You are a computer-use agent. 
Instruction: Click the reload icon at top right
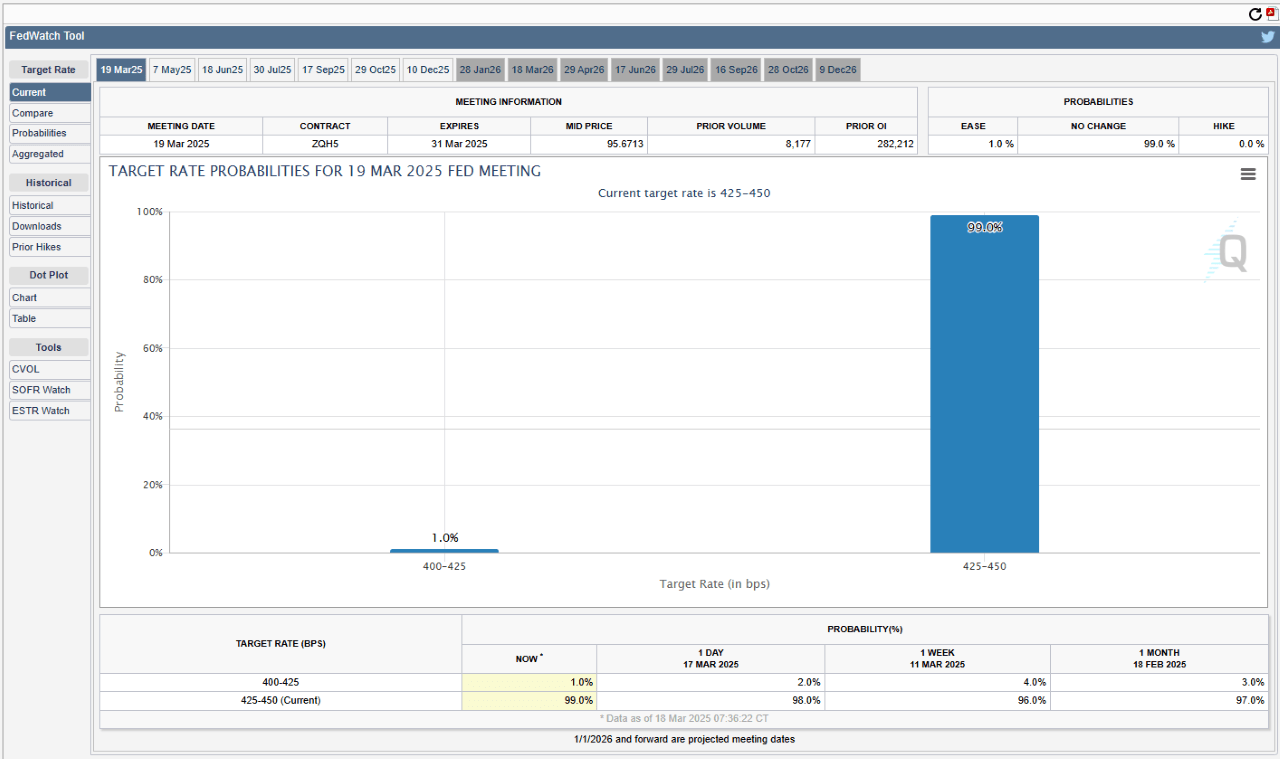1255,14
